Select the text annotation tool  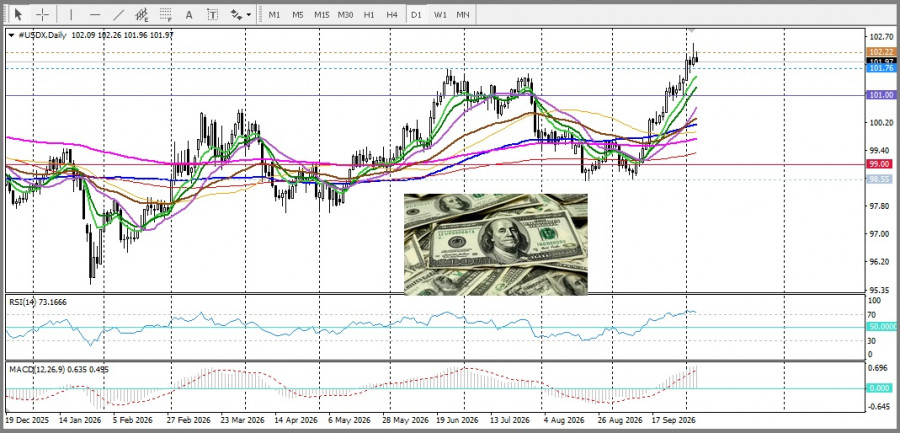[x=189, y=14]
